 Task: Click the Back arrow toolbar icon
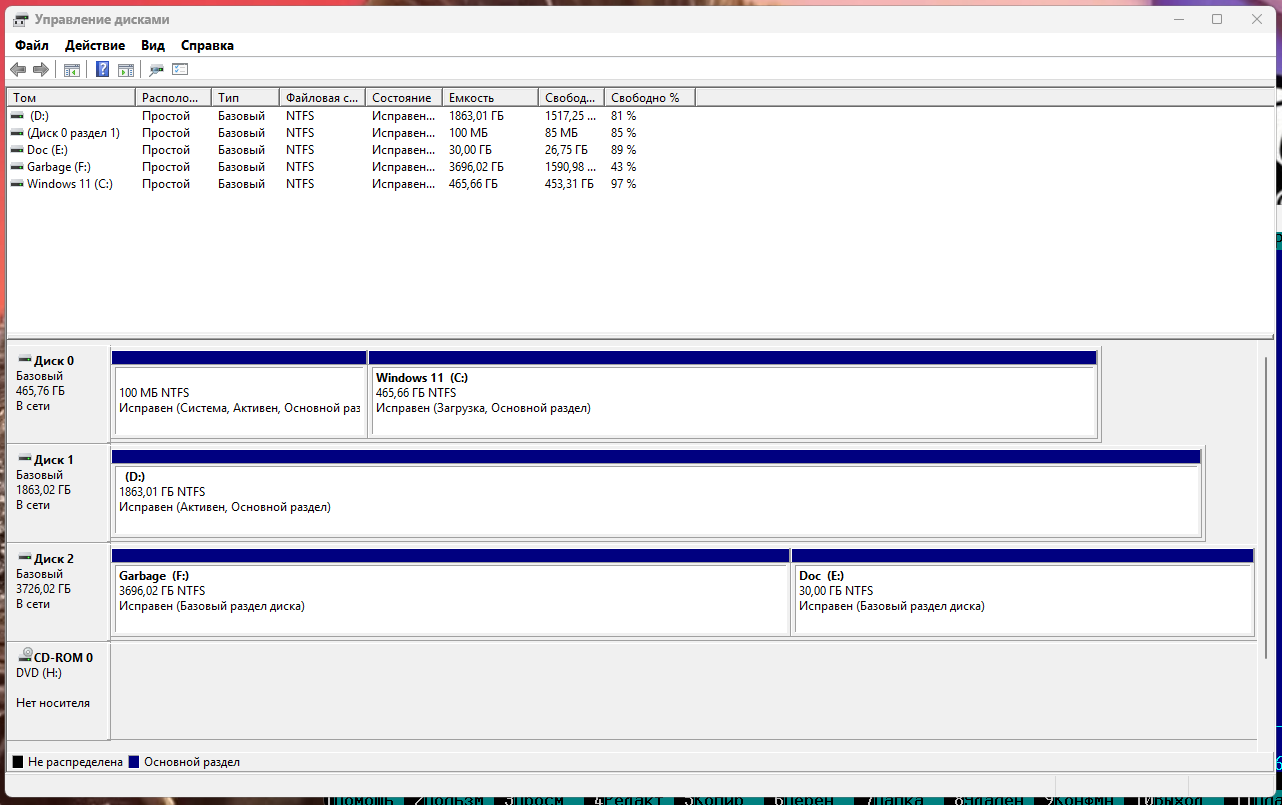18,70
